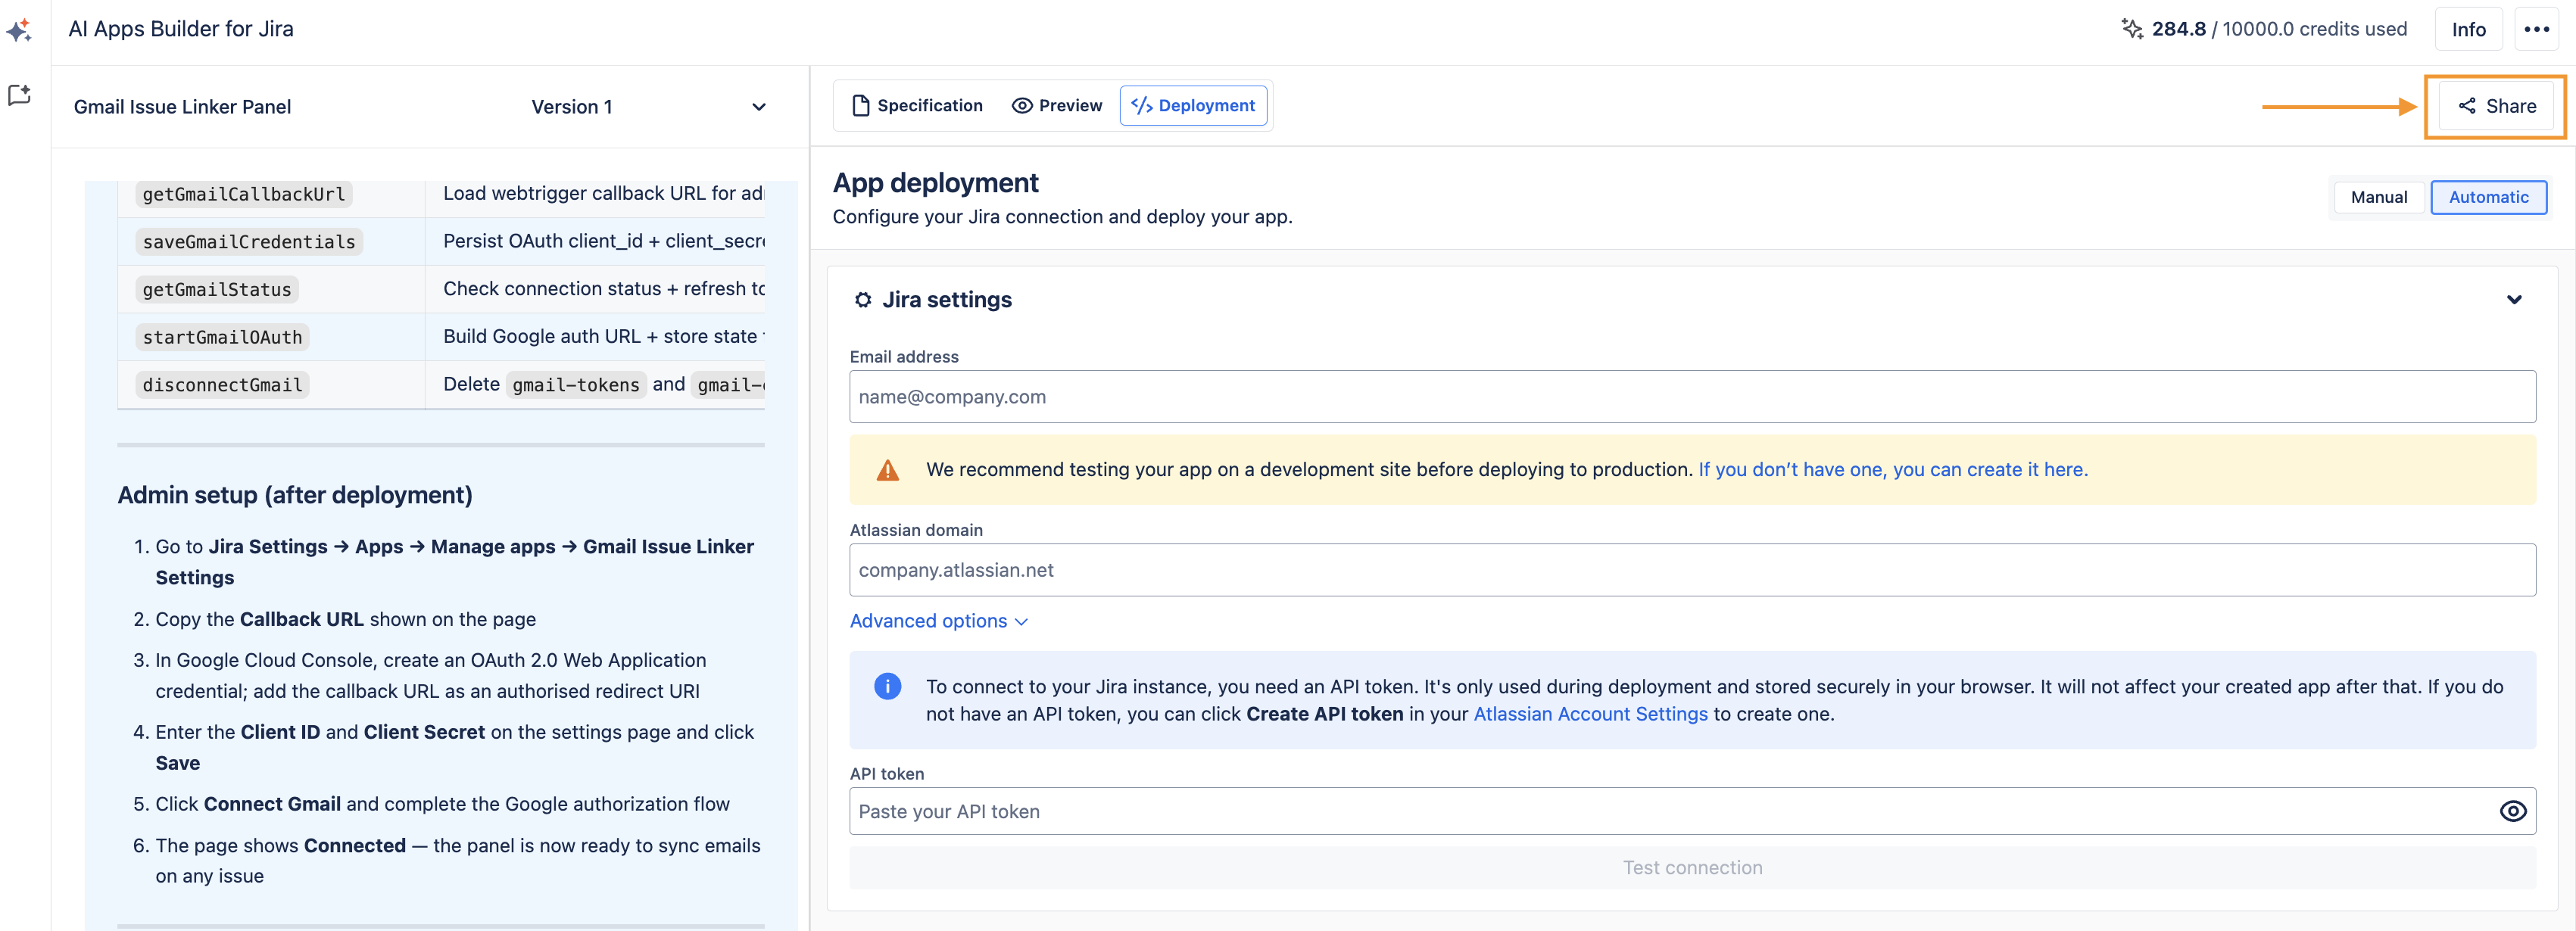Click the Build Google auth URL description

(604, 337)
